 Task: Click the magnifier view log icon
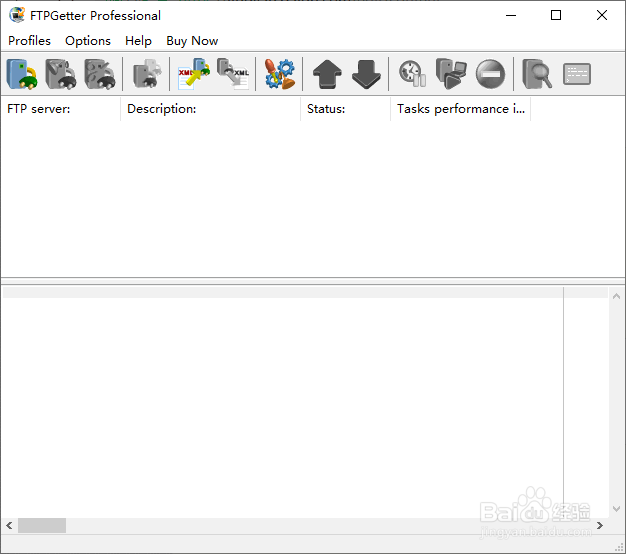tap(537, 74)
